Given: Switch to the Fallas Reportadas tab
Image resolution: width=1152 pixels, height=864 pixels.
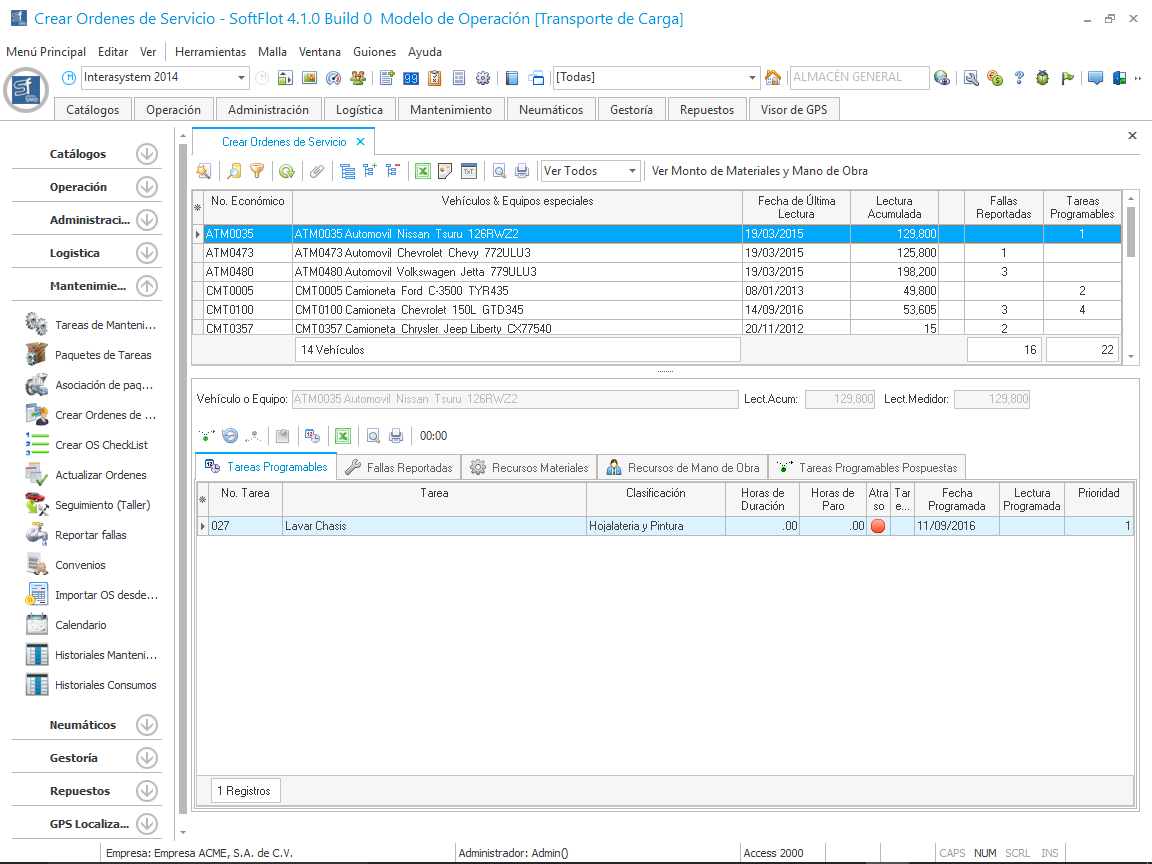Looking at the screenshot, I should 399,467.
